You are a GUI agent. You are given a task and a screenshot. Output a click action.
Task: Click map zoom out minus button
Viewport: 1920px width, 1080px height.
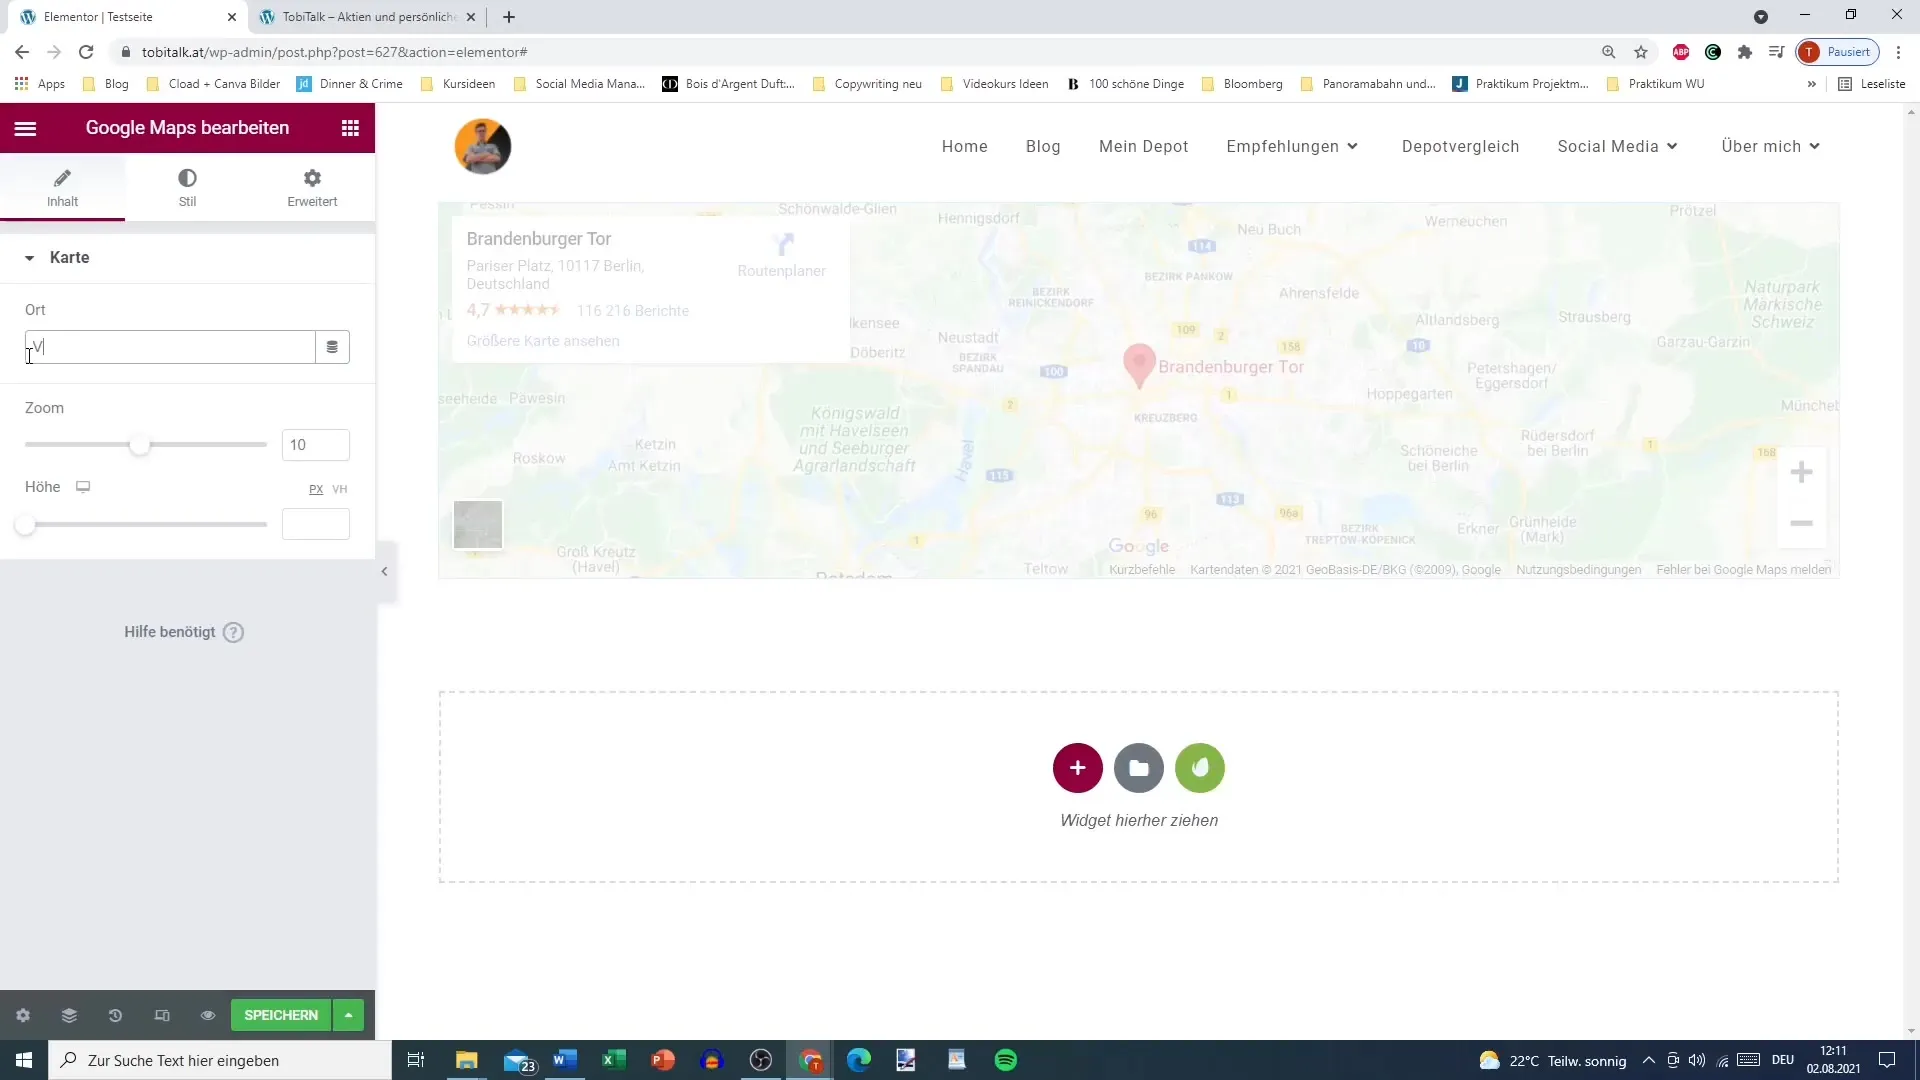point(1801,523)
